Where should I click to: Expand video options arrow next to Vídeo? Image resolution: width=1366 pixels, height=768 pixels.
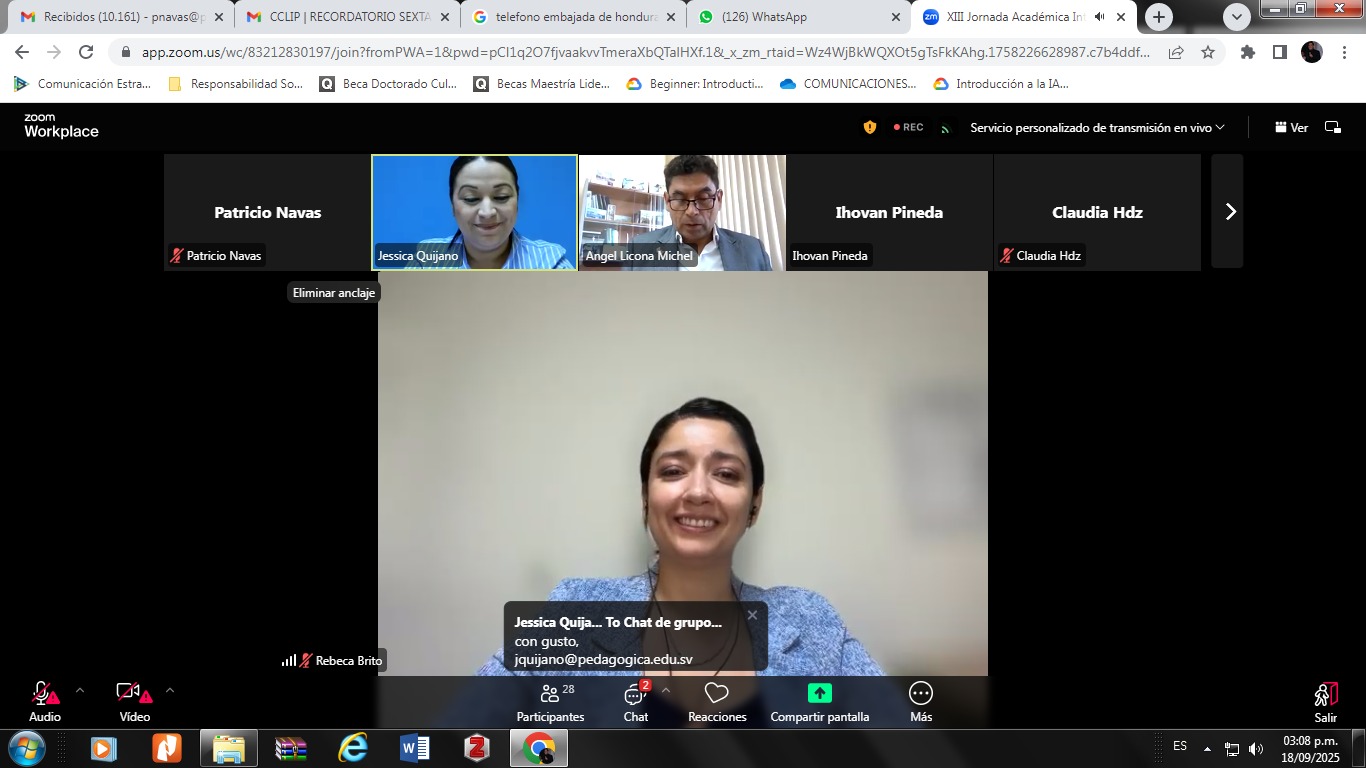click(169, 690)
